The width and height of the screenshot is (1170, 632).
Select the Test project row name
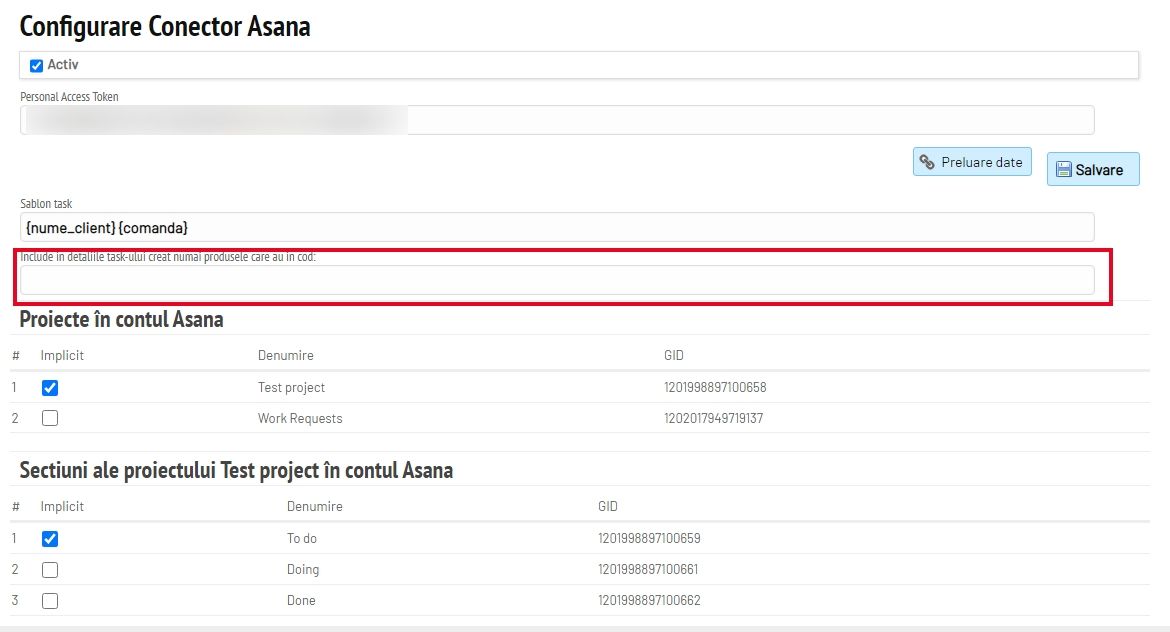(x=291, y=387)
